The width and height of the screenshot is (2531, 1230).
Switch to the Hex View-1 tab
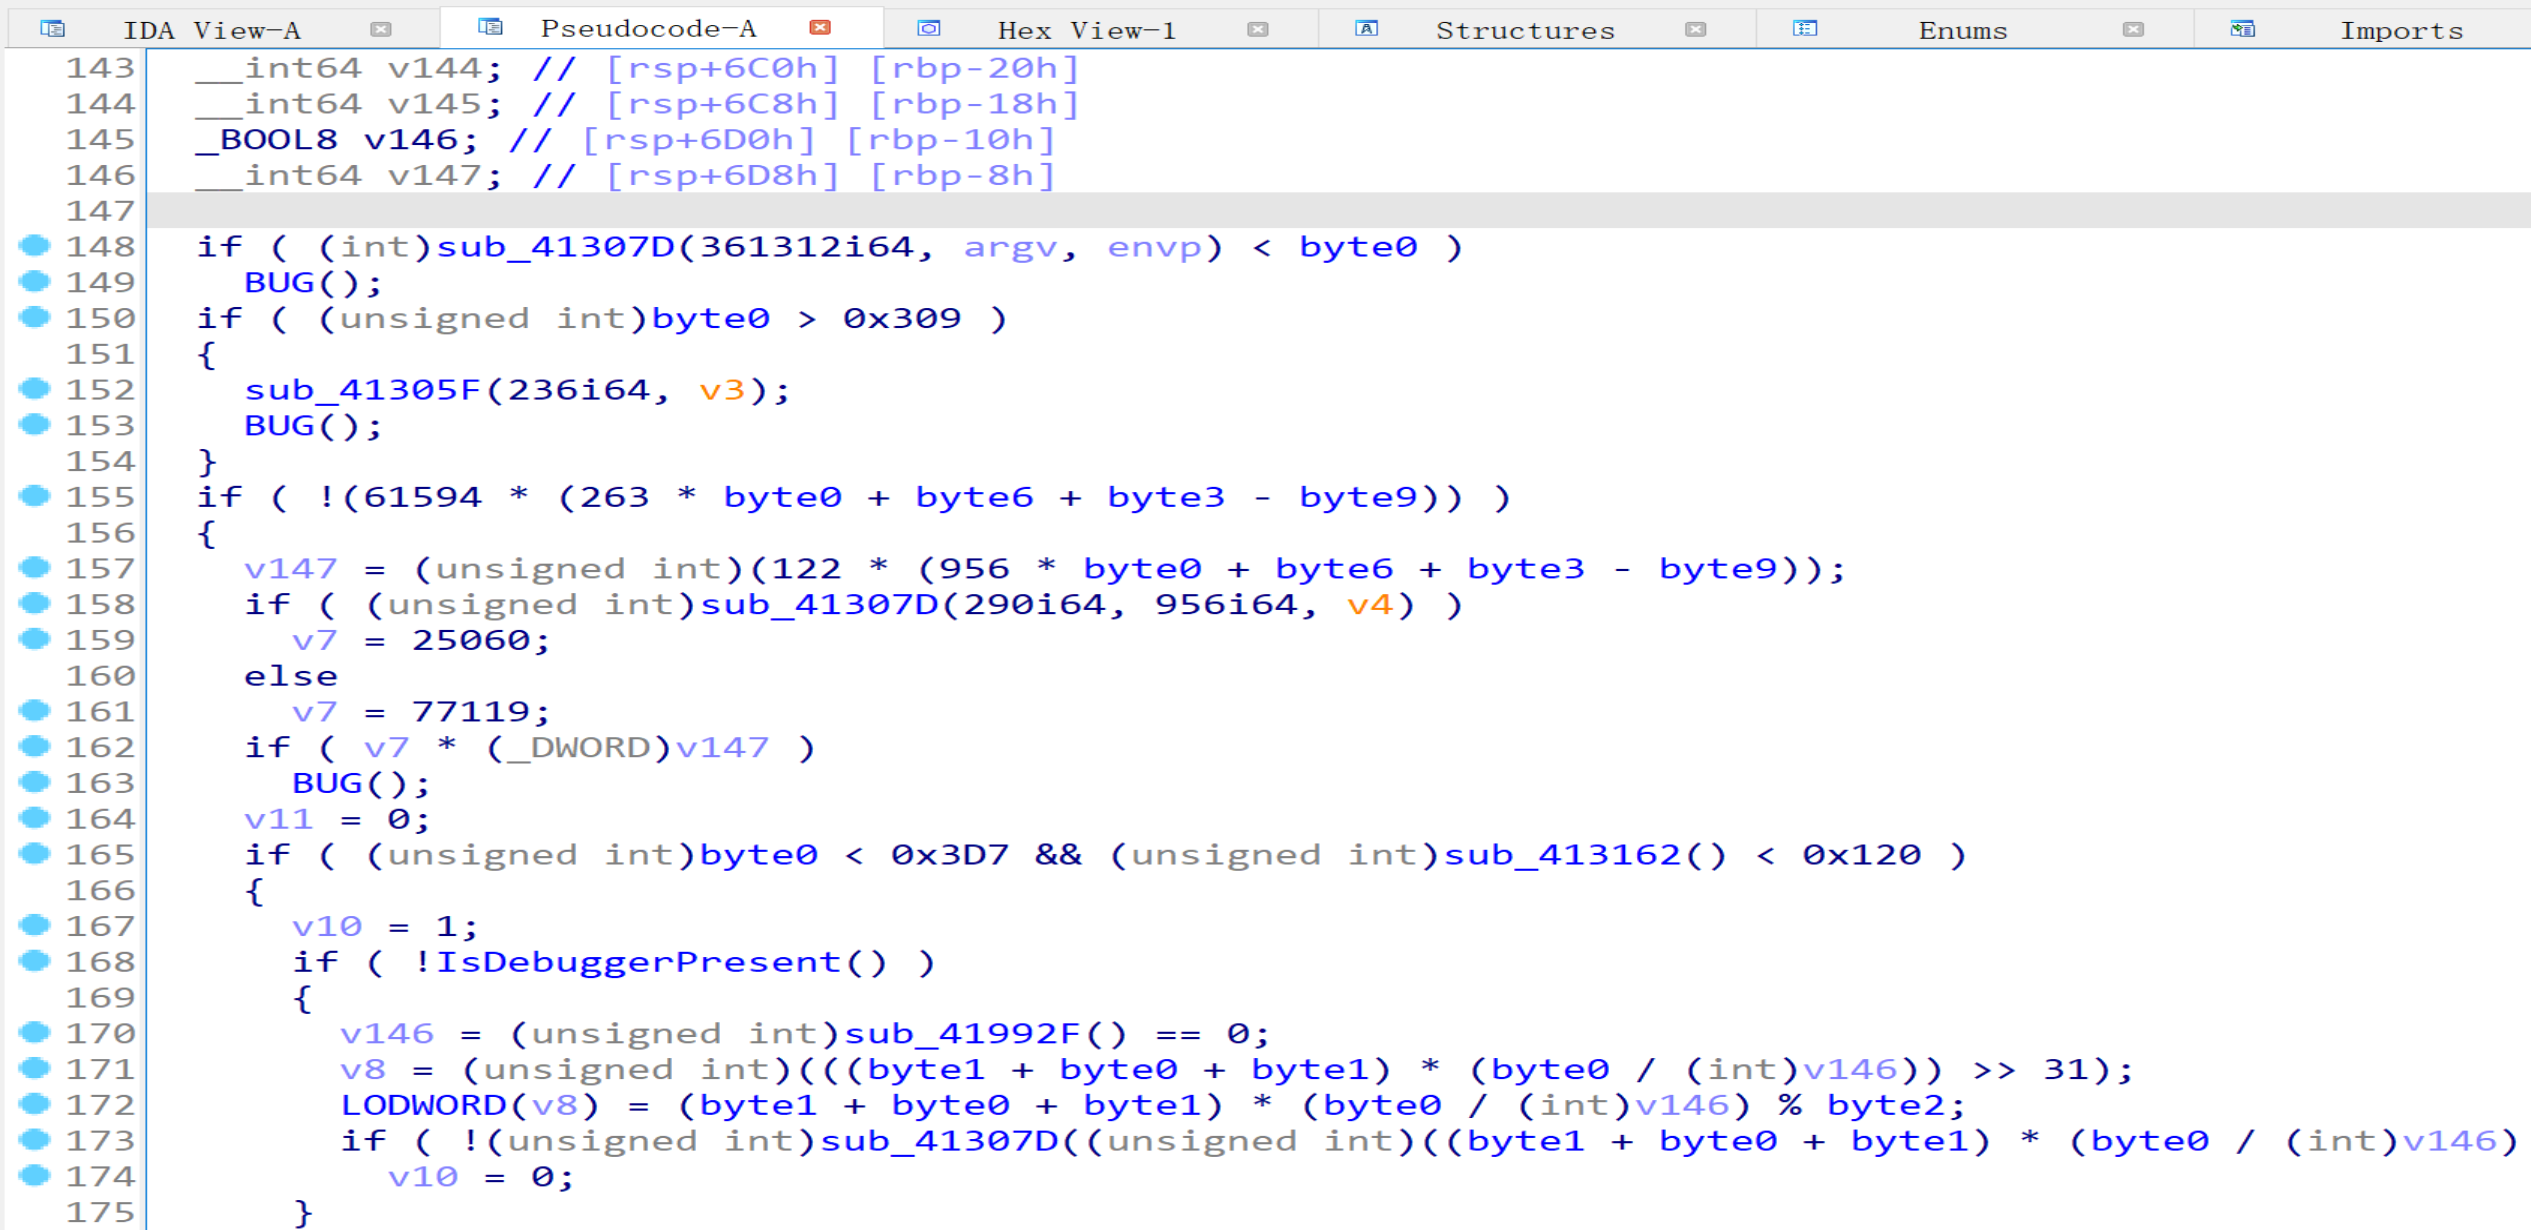(x=1086, y=30)
